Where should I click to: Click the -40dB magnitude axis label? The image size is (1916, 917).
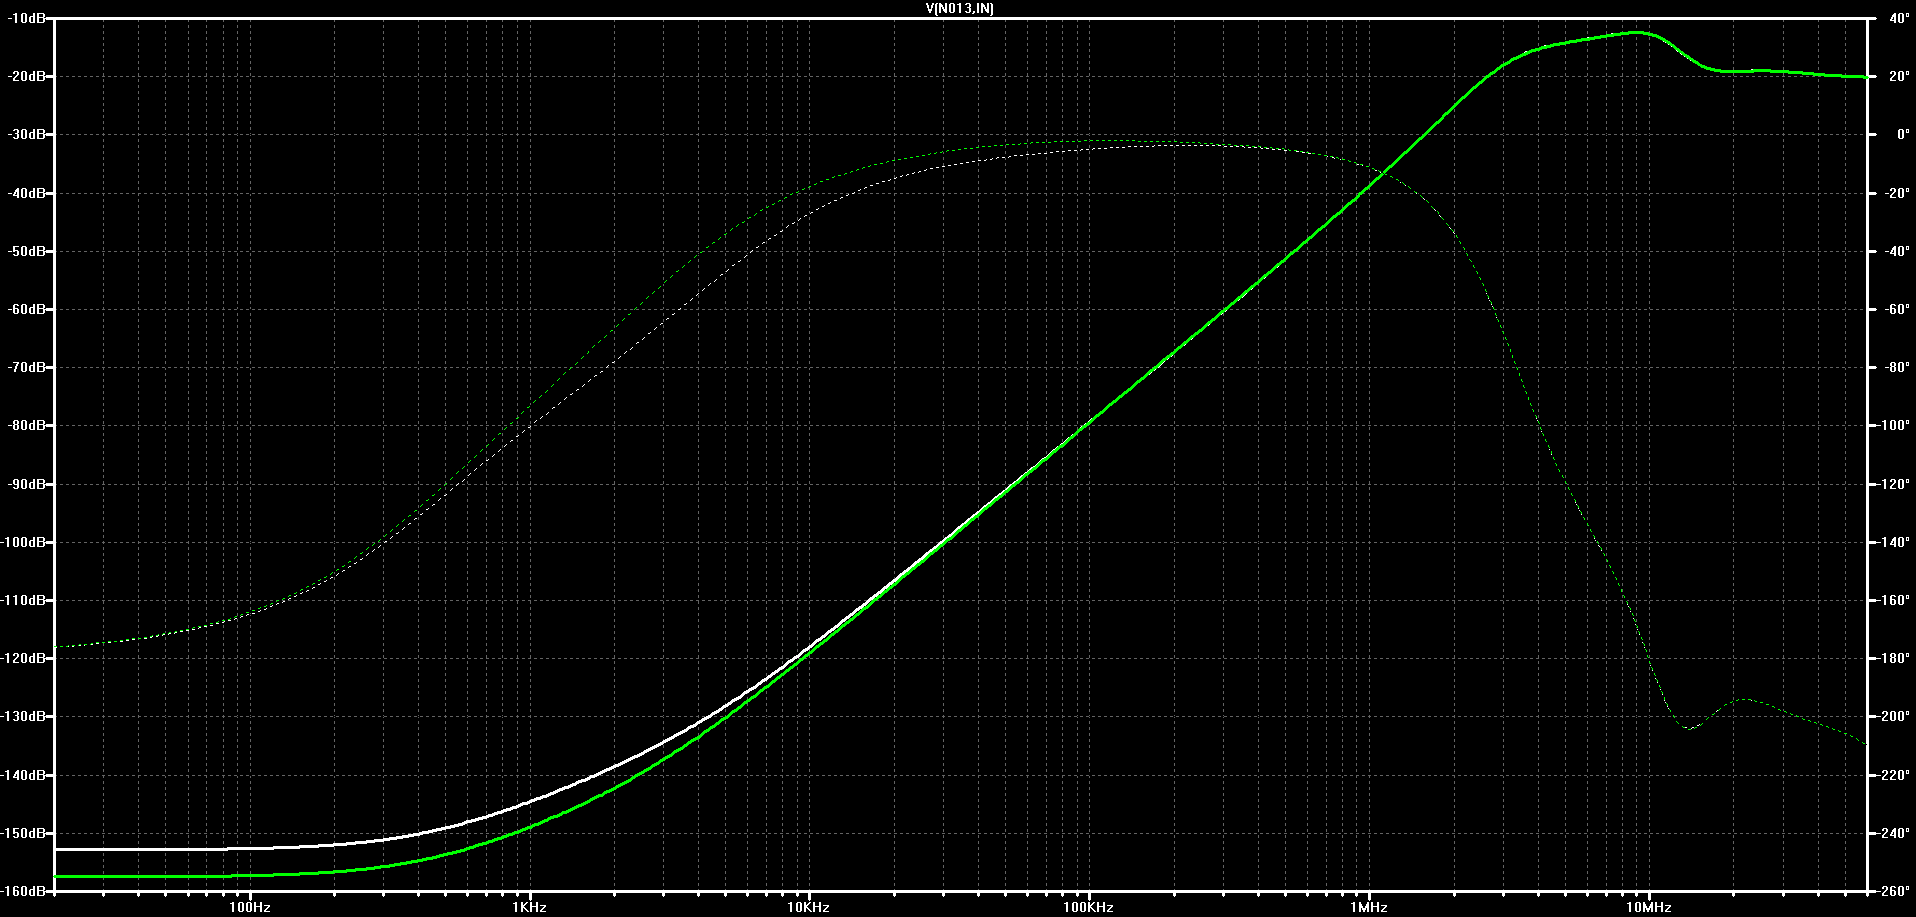27,193
